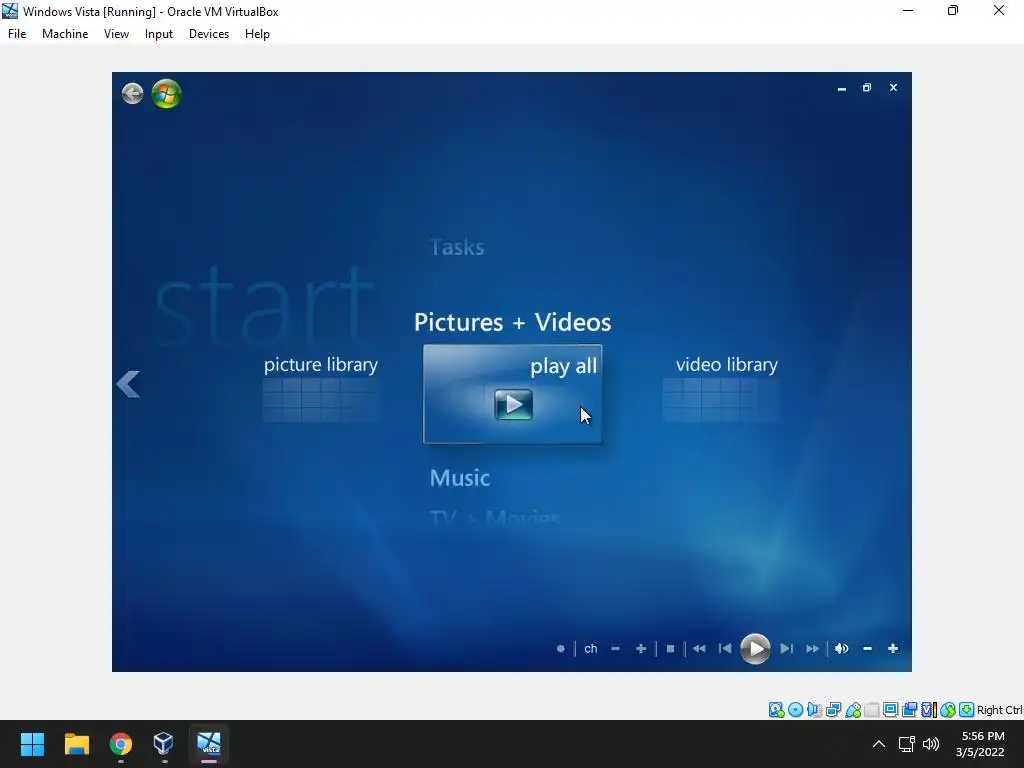This screenshot has height=768, width=1024.
Task: Open the Windows Start button
Action: 33,744
